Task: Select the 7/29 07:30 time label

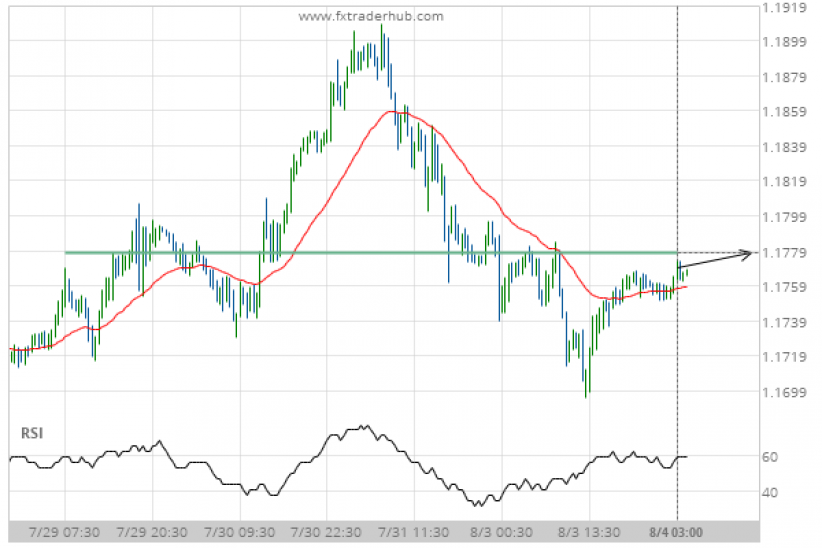Action: point(64,533)
